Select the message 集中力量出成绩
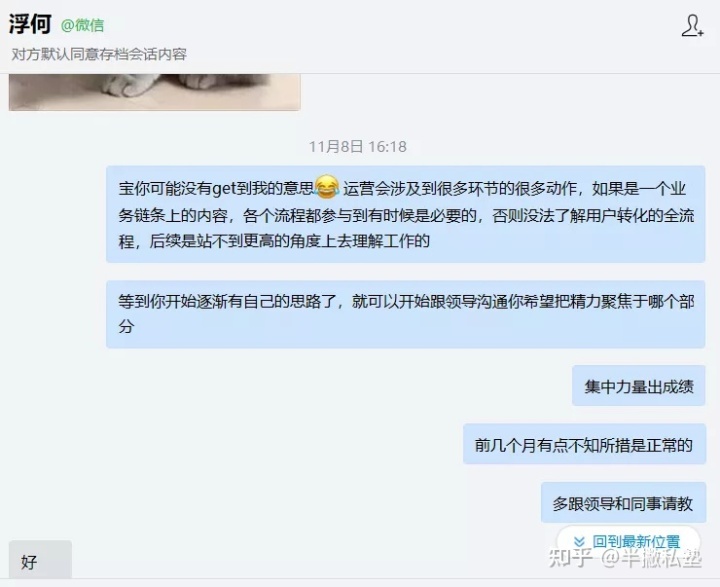Screen dimensions: 720x587 coord(638,386)
